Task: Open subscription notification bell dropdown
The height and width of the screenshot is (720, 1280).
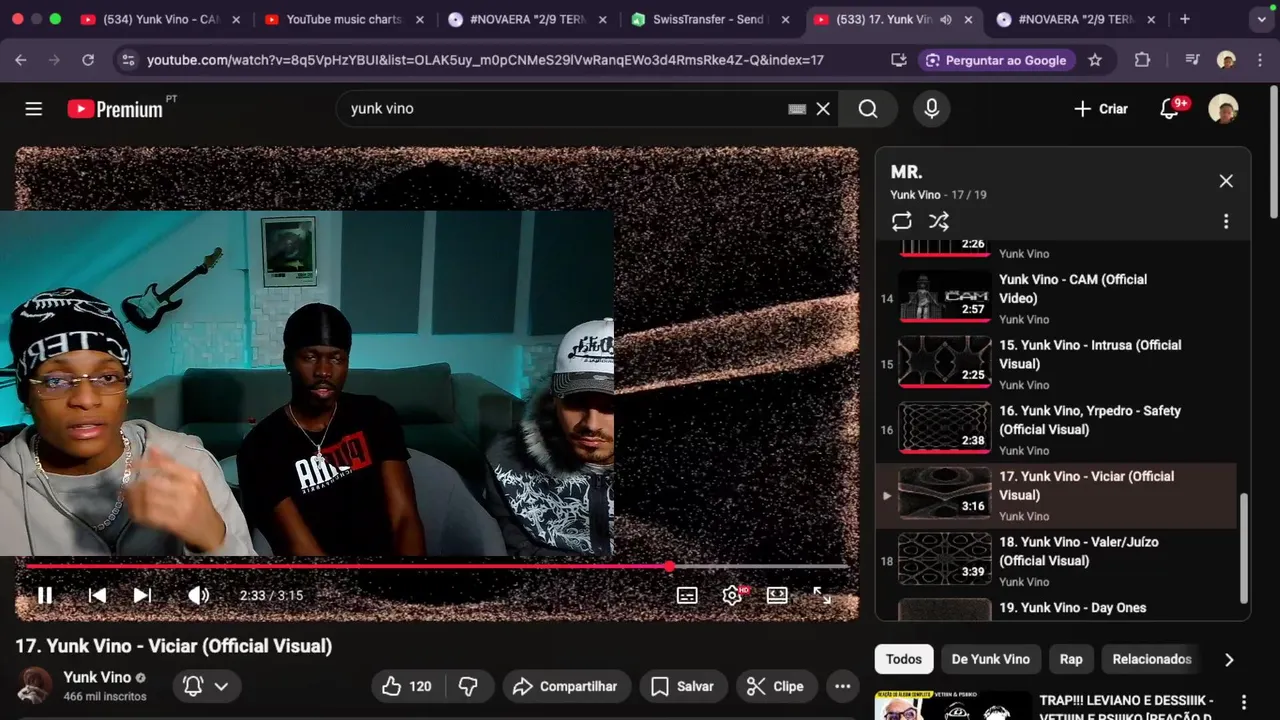Action: click(206, 686)
